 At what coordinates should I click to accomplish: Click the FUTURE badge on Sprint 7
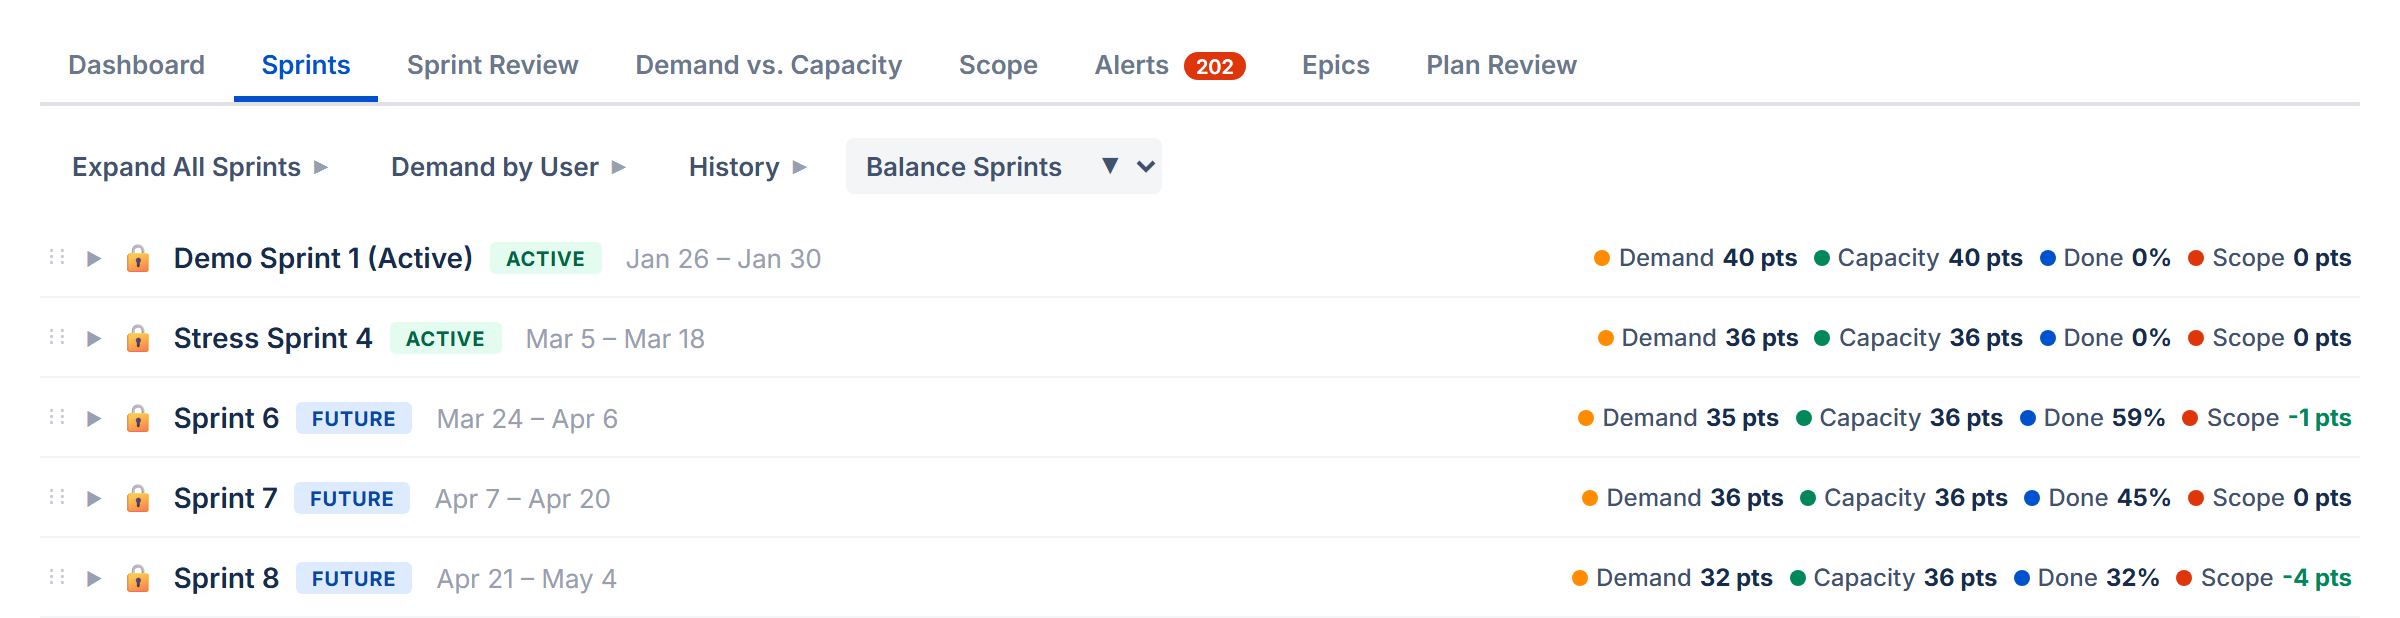coord(352,497)
